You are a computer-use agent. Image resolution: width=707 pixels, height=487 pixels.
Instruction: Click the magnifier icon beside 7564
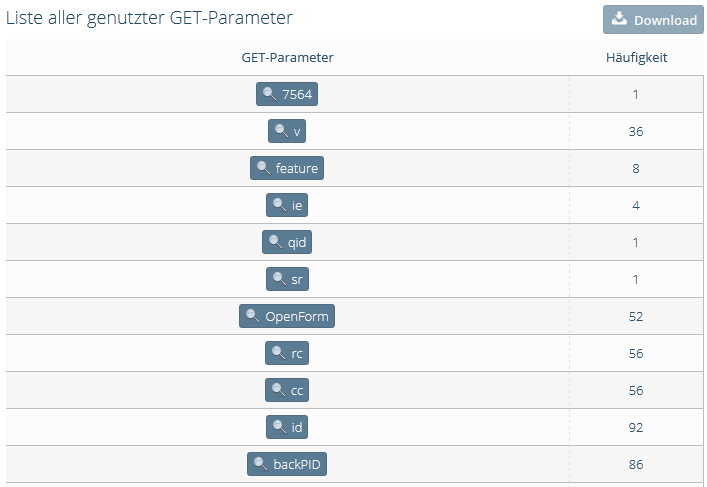(x=270, y=94)
